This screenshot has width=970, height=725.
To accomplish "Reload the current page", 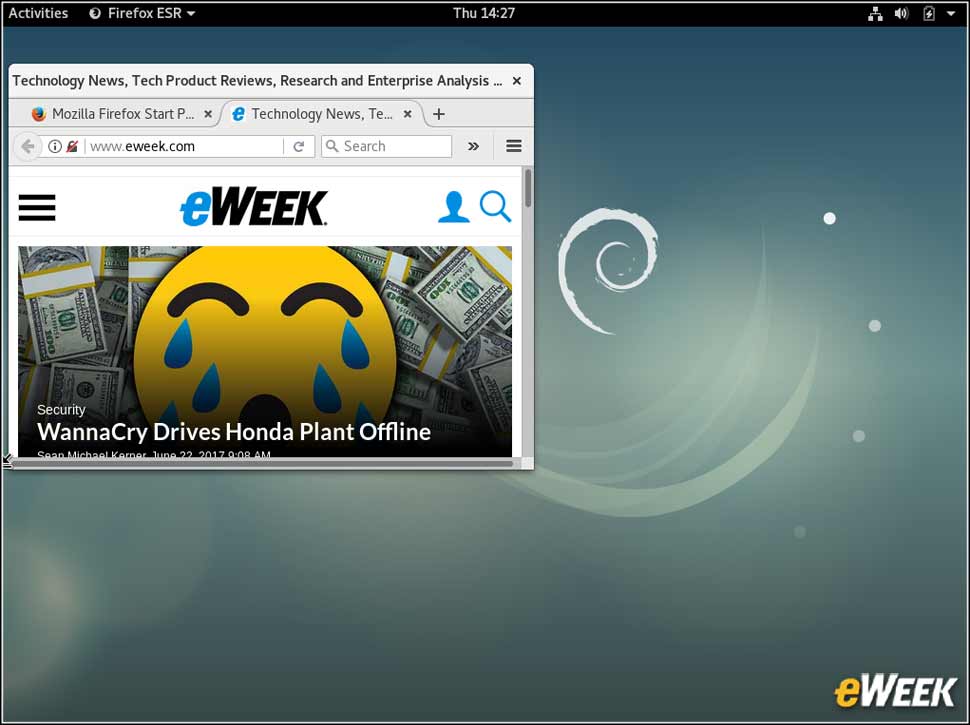I will pyautogui.click(x=299, y=147).
